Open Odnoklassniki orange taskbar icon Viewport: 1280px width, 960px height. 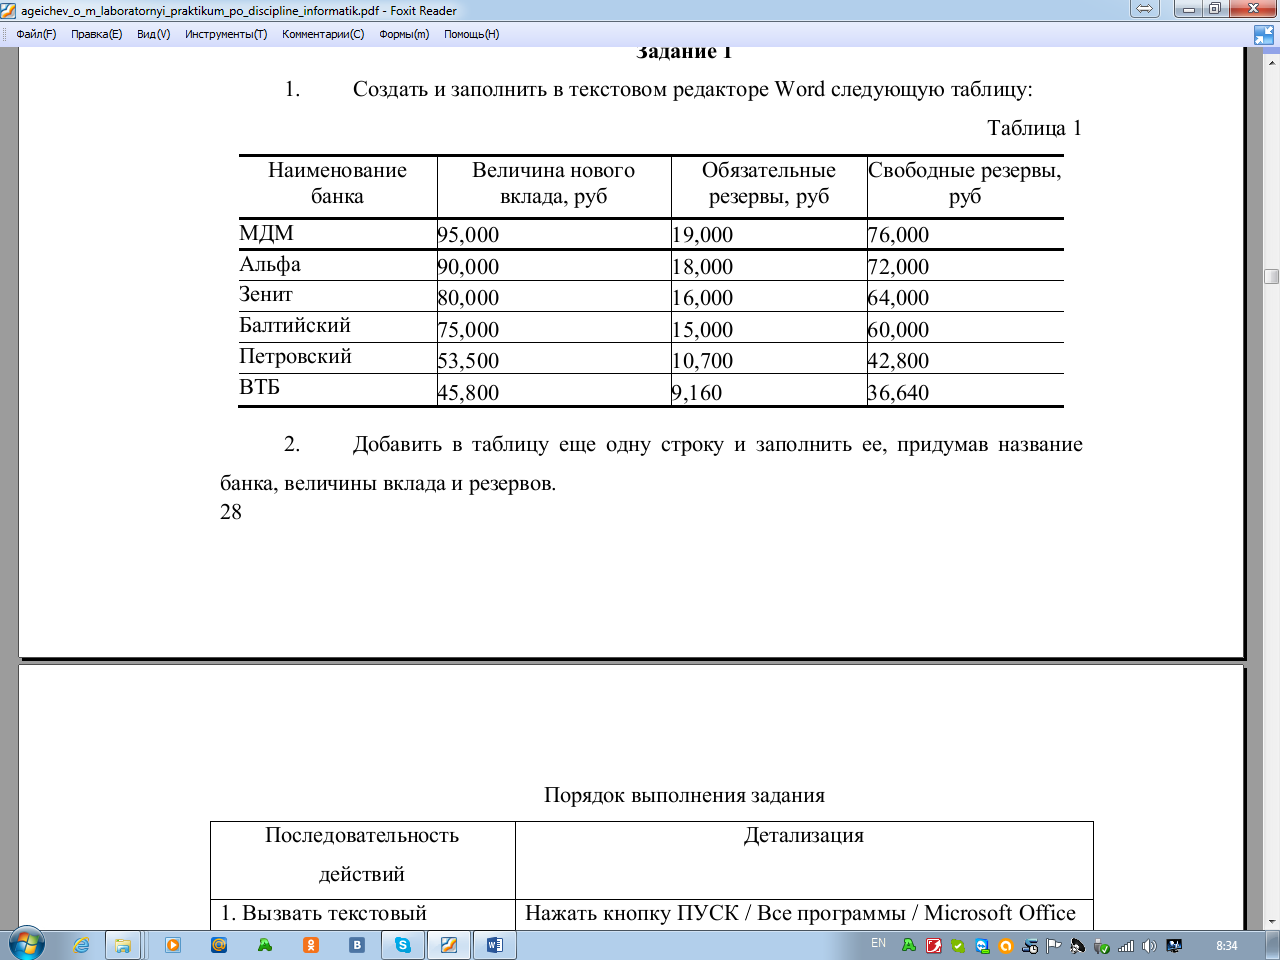point(311,945)
